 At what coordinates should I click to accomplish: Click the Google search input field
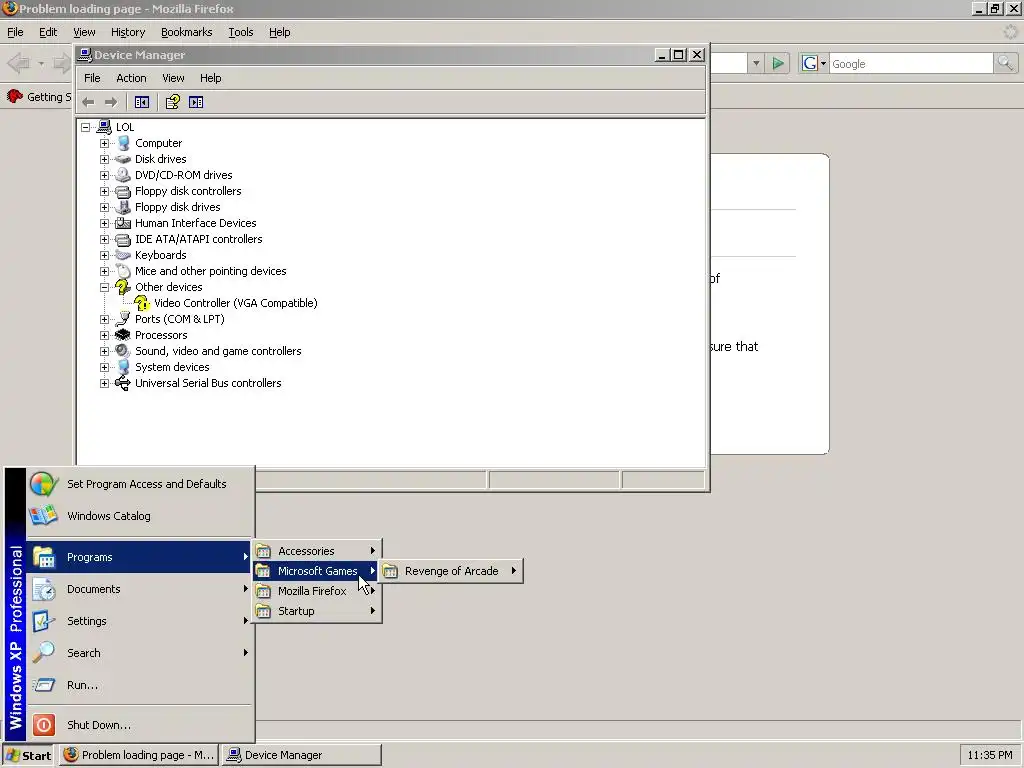(910, 64)
